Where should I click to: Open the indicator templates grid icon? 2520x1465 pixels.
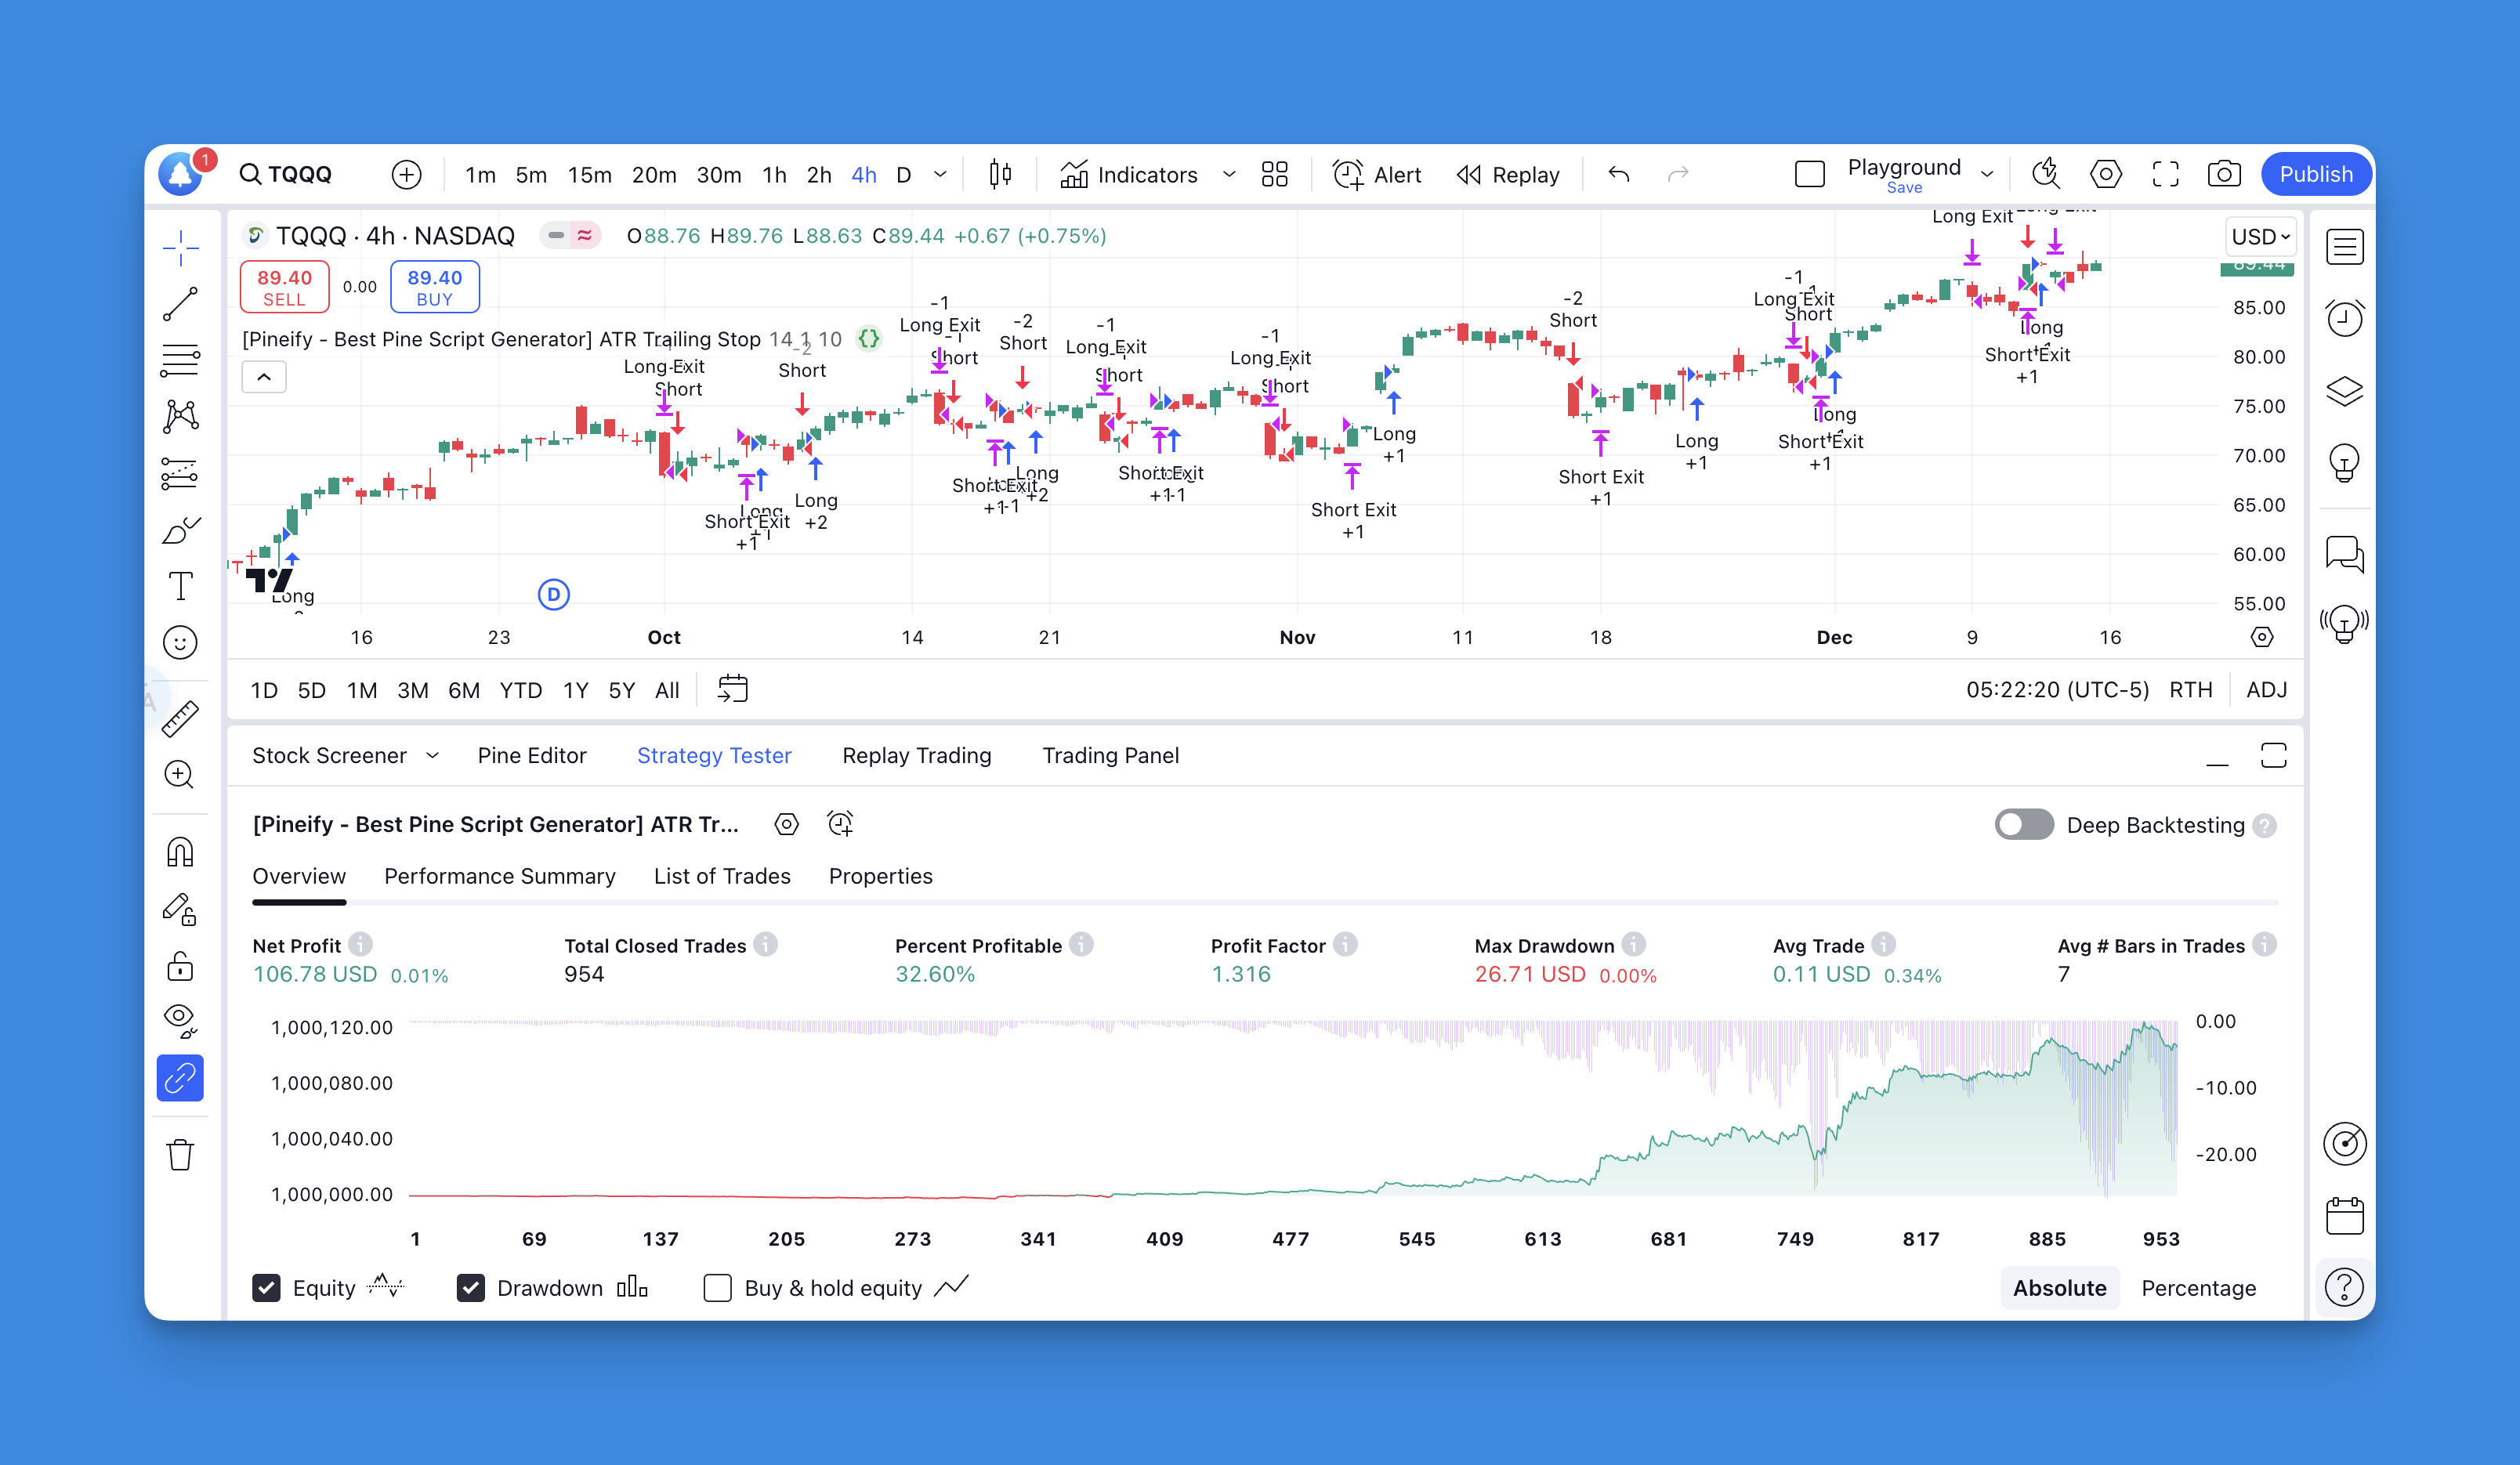[1274, 175]
